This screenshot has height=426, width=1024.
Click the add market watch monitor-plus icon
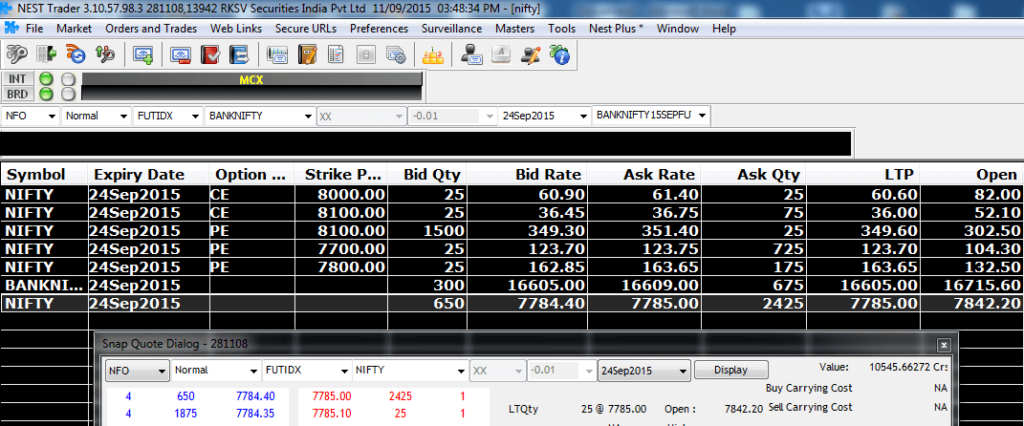coord(144,54)
